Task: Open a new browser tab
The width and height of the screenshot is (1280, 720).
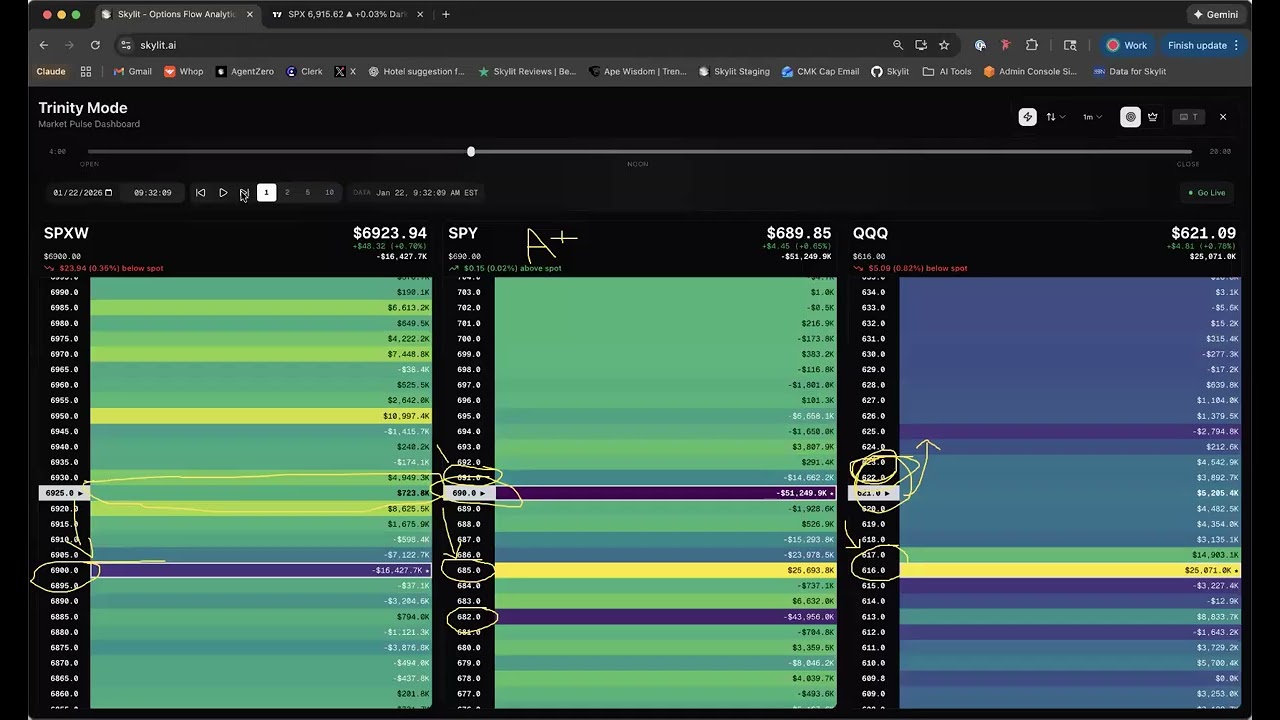Action: coord(446,15)
